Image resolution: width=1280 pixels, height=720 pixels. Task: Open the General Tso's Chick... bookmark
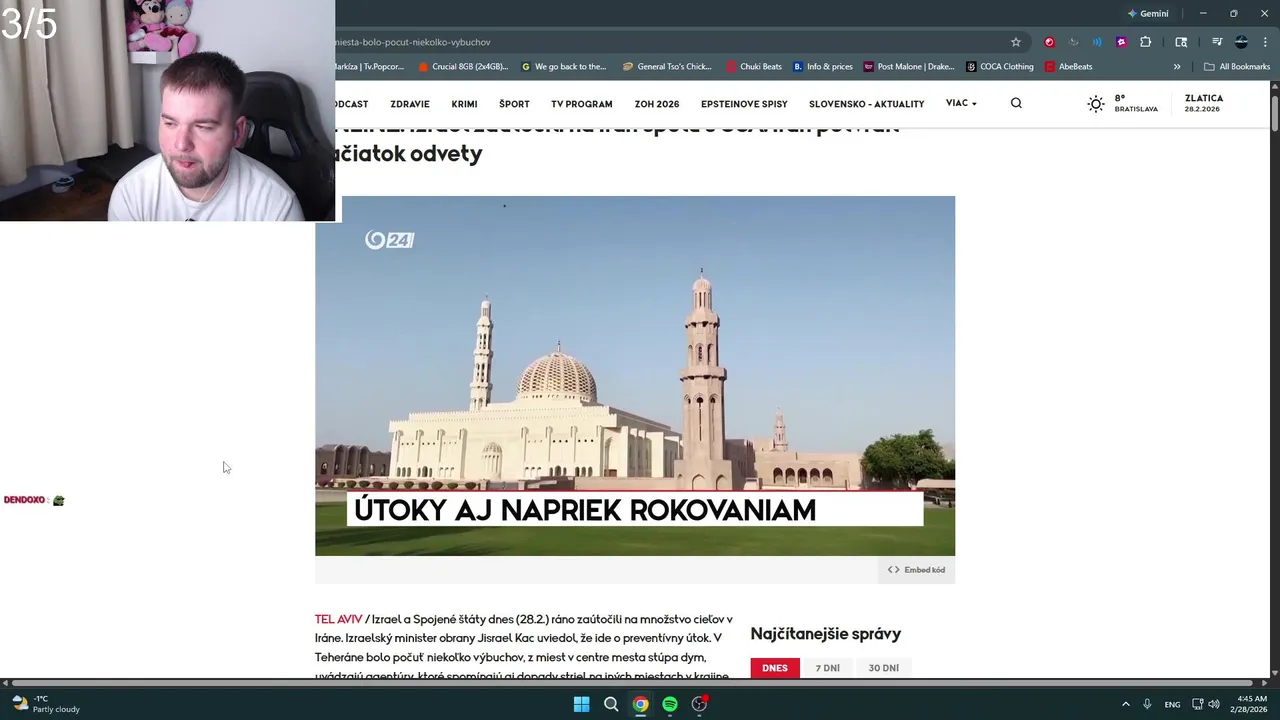click(x=667, y=67)
